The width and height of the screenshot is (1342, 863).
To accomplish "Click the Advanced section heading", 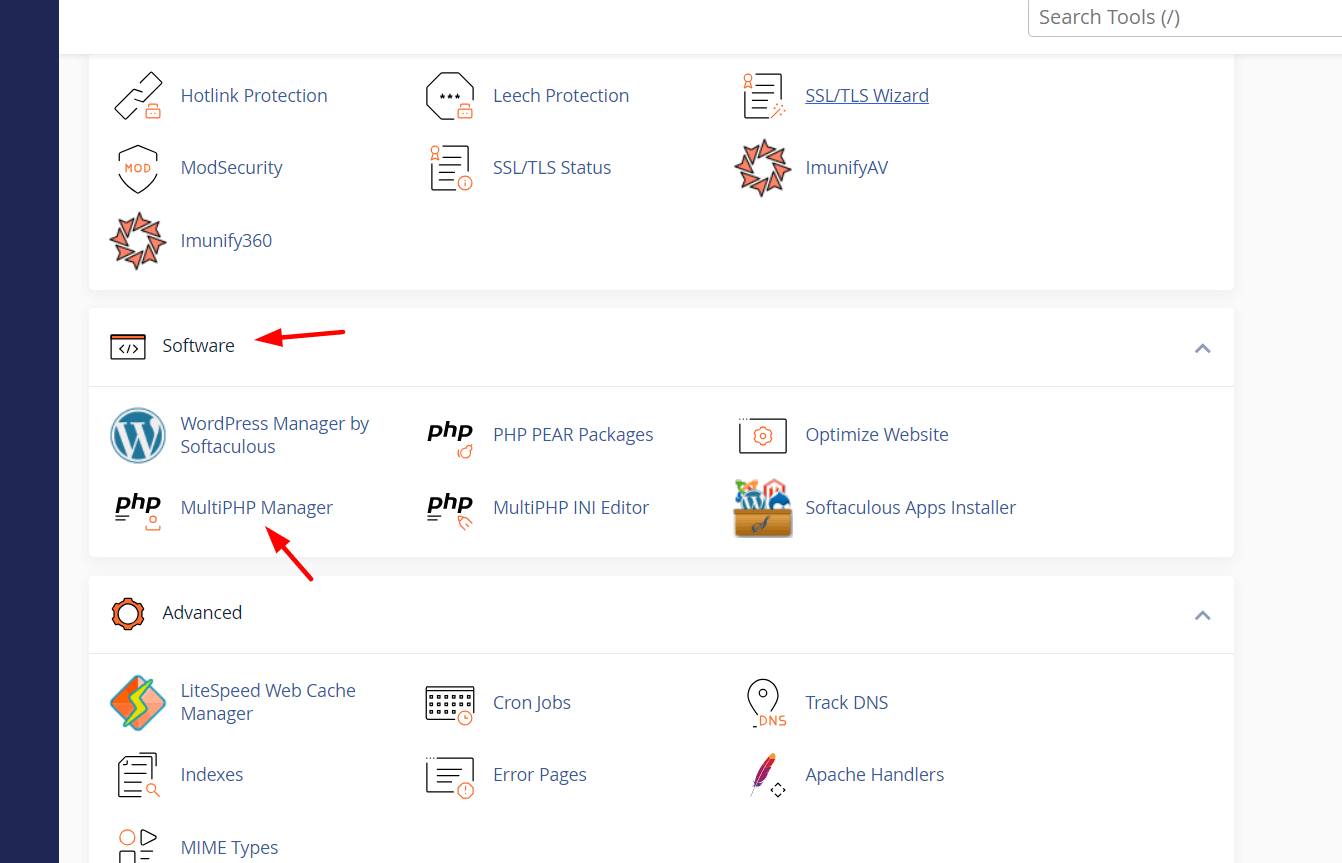I will tap(202, 613).
